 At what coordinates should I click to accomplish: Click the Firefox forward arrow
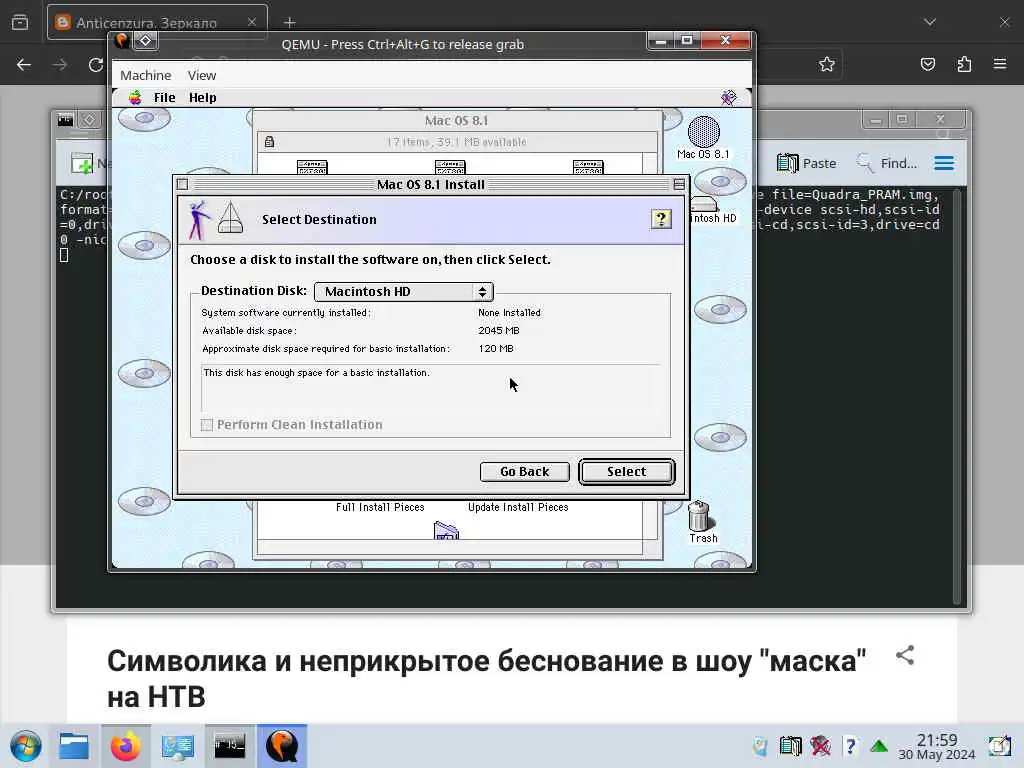pyautogui.click(x=60, y=65)
